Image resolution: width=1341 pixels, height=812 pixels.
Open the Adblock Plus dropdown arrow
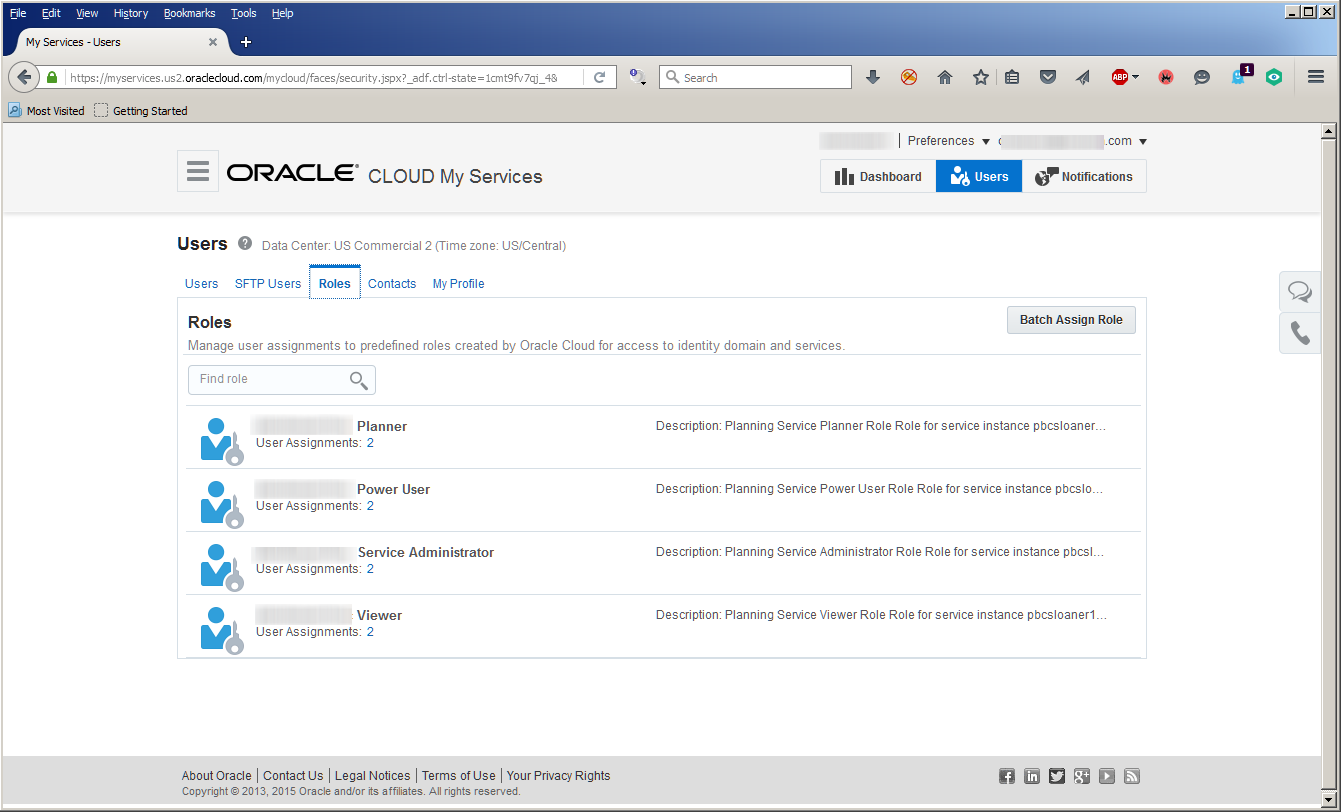point(1136,77)
